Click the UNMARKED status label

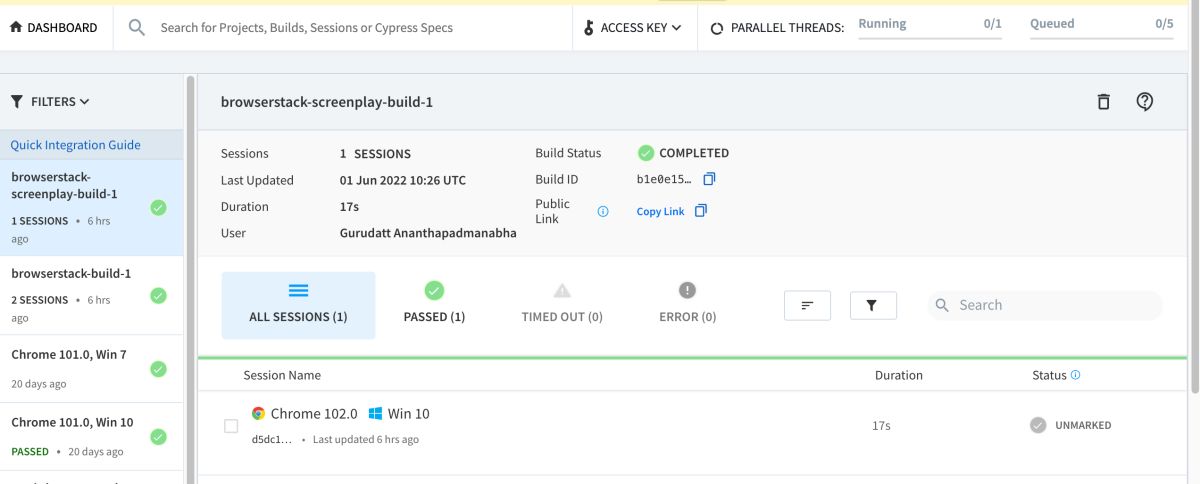pos(1083,425)
